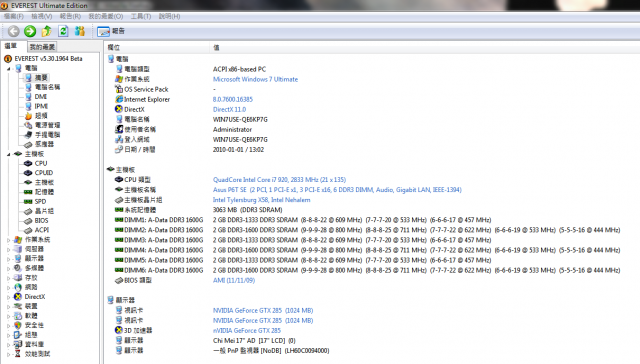Open the Intel Tylersburg X58 chipset link

[x=262, y=200]
